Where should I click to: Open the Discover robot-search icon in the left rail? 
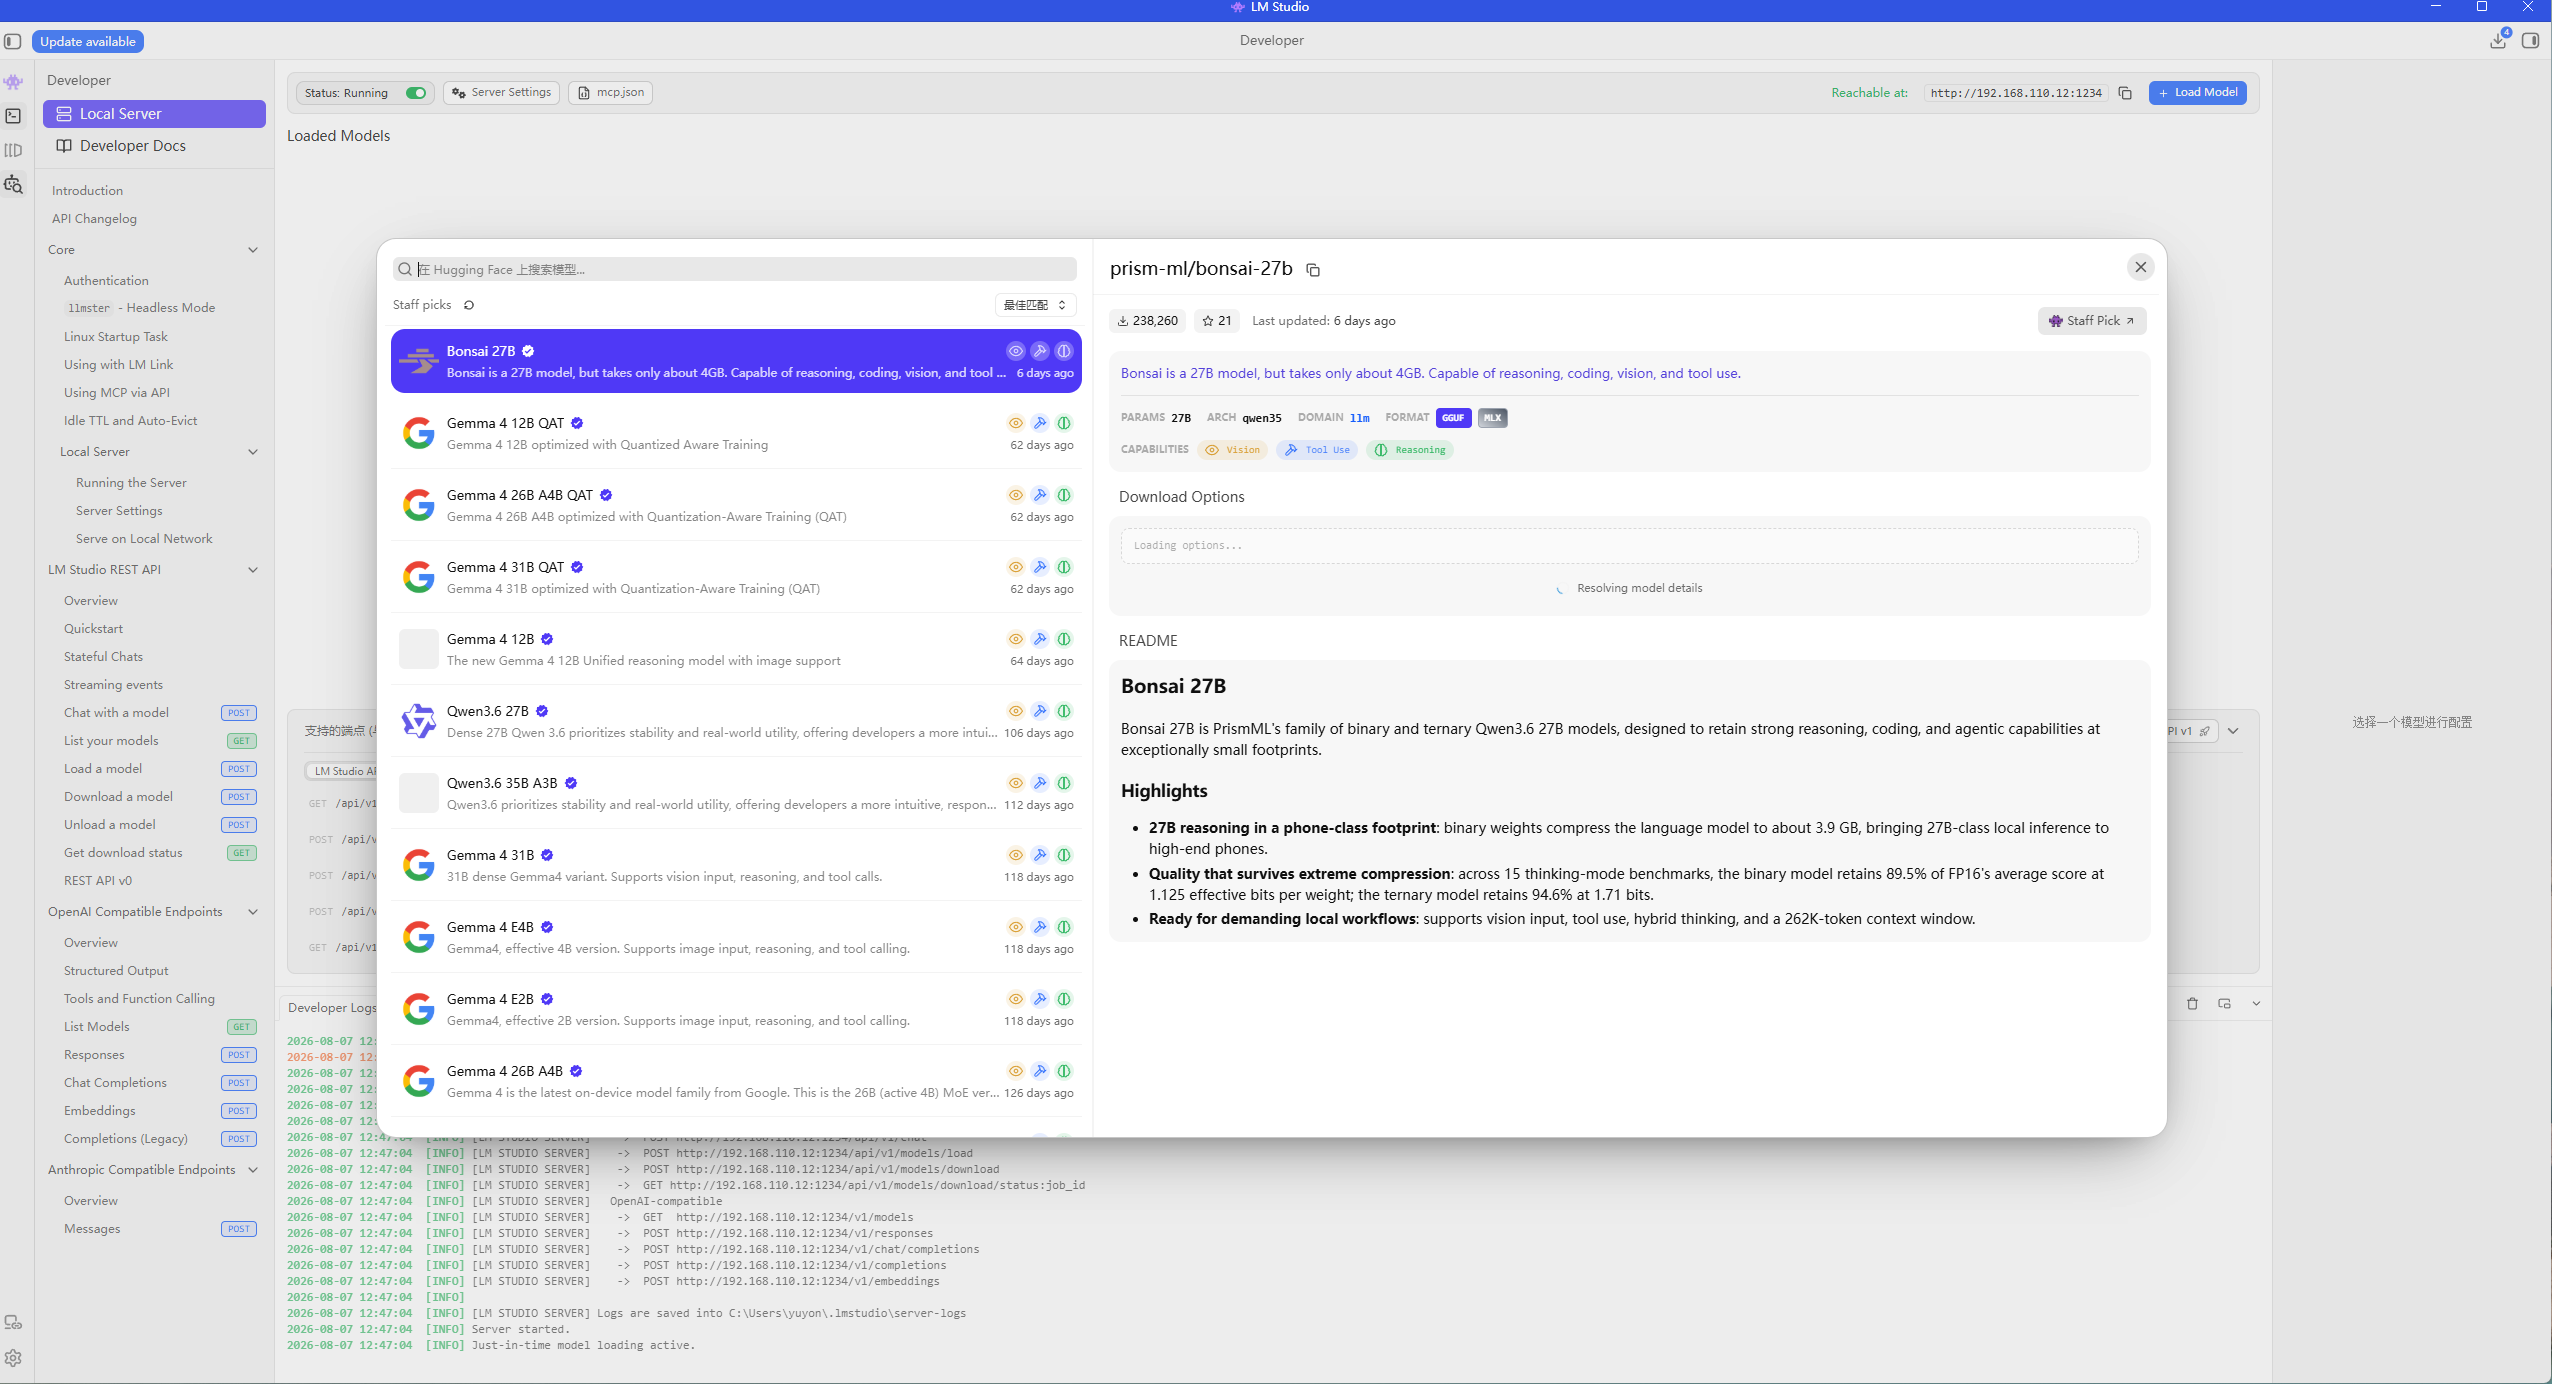(13, 184)
